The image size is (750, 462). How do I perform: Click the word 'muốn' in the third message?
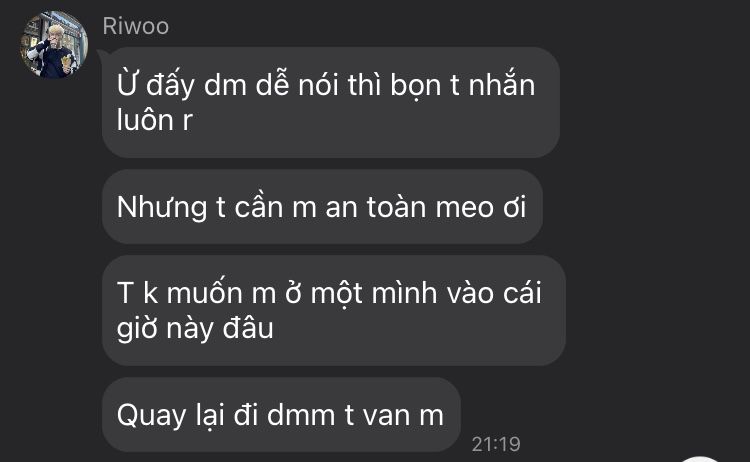205,292
